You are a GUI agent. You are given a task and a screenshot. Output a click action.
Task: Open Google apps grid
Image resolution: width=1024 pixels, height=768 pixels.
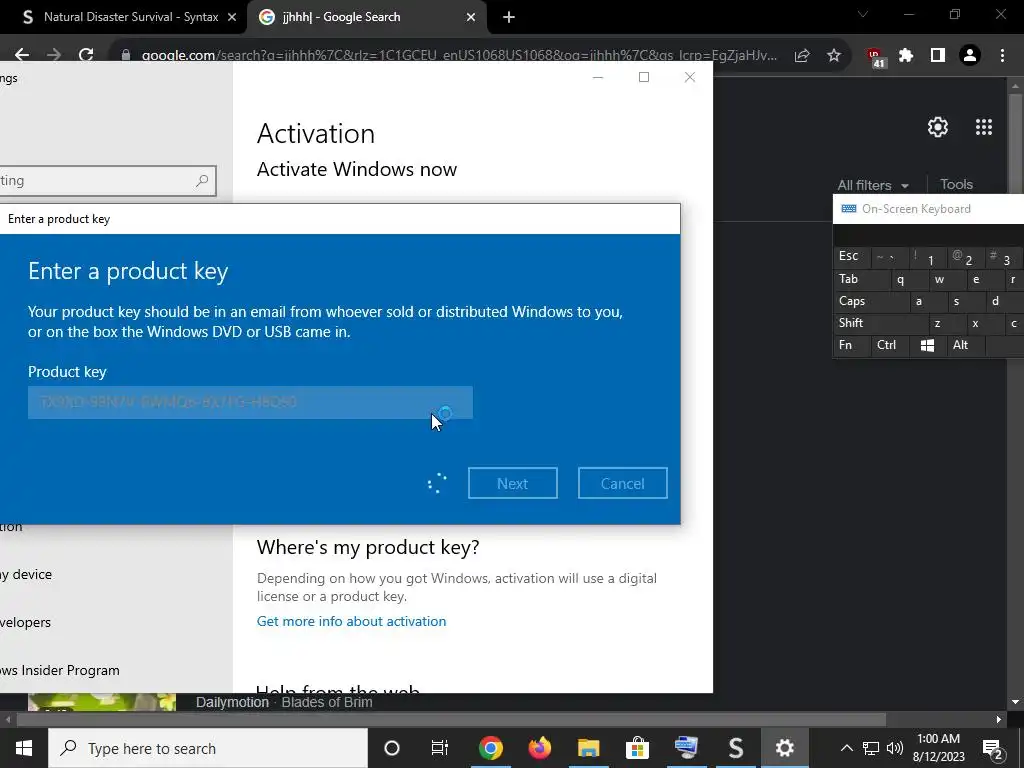pos(984,127)
